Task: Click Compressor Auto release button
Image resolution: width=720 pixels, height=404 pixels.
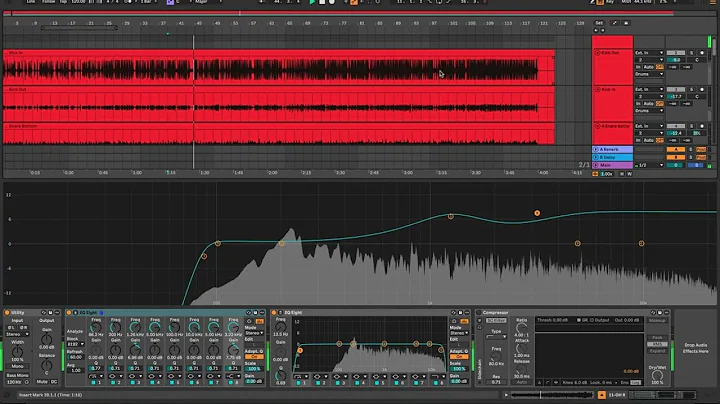Action: pyautogui.click(x=522, y=382)
